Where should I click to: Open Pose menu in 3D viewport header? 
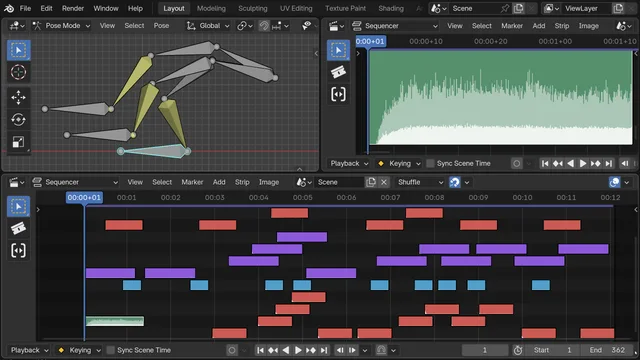[x=161, y=26]
